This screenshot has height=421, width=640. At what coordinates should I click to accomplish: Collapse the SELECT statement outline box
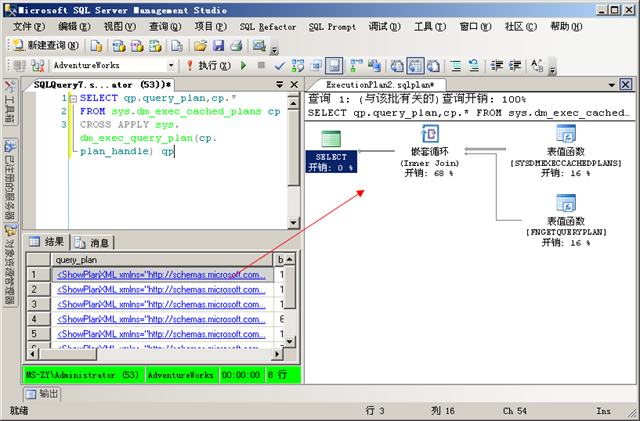[x=73, y=98]
